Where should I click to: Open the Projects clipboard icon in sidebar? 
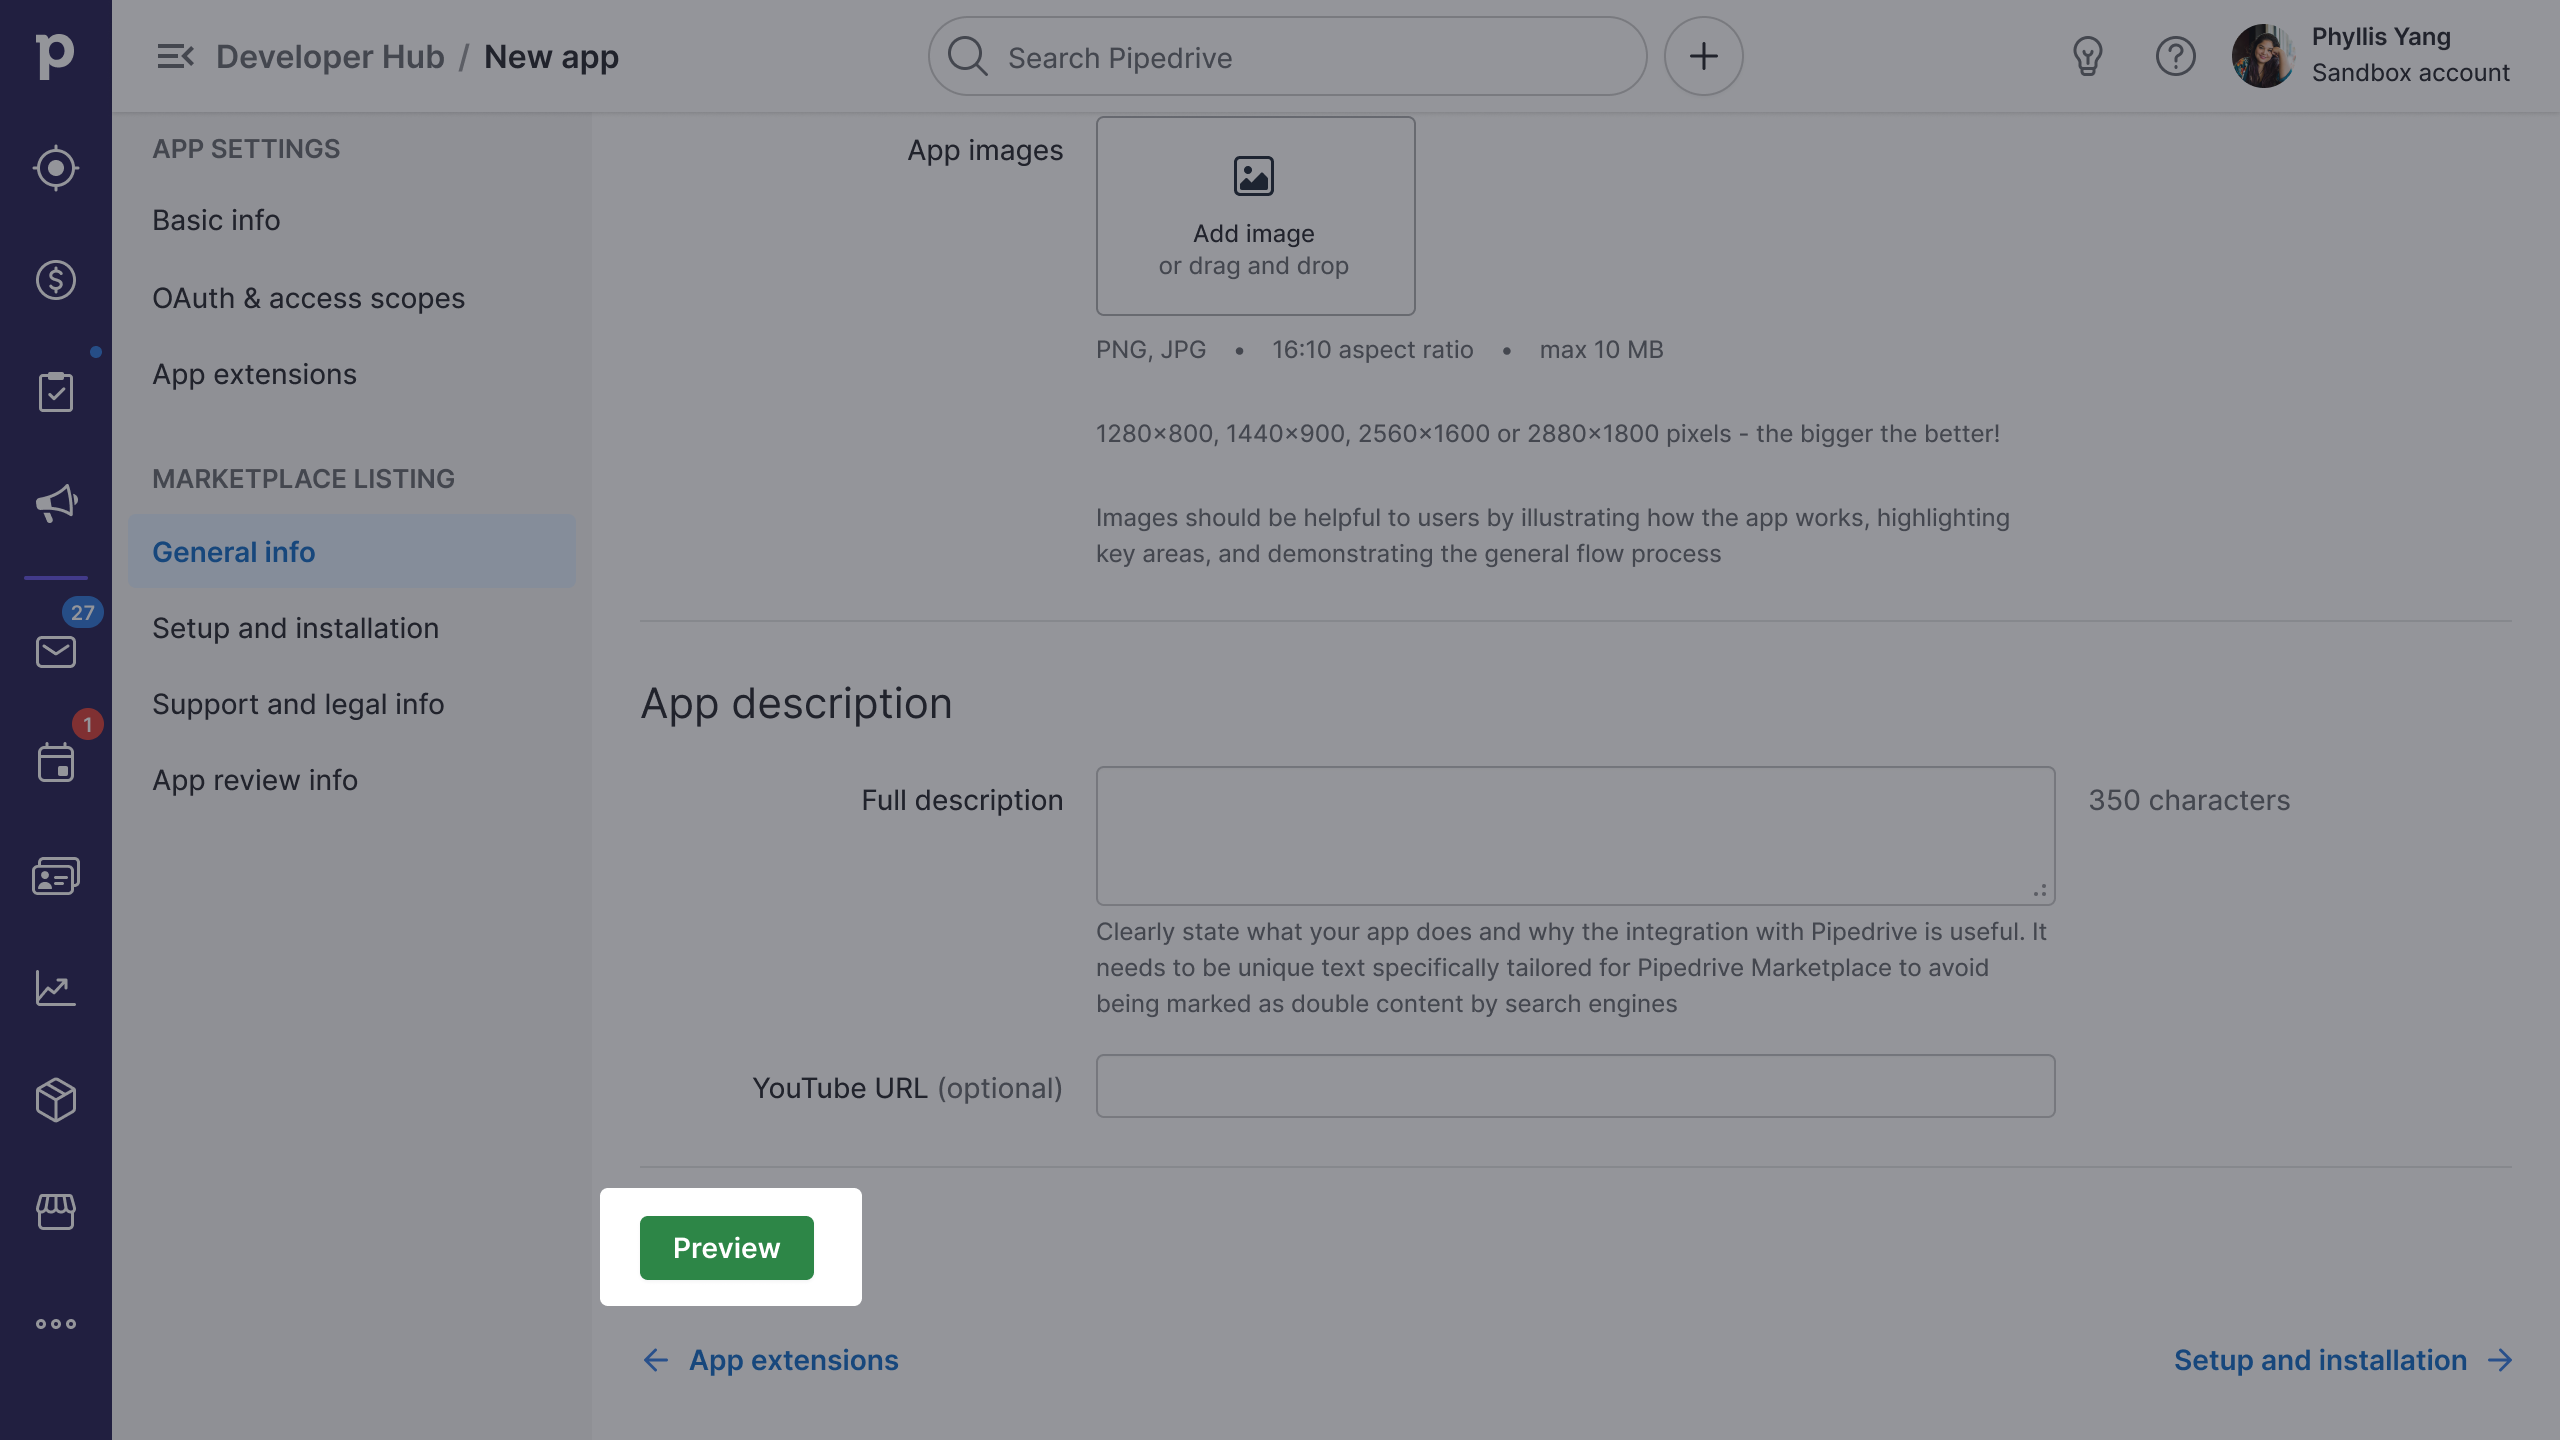(x=56, y=392)
